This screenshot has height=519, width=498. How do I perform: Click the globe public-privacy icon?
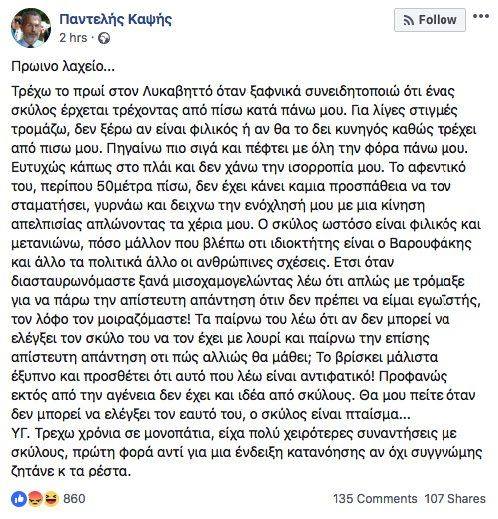coord(104,38)
